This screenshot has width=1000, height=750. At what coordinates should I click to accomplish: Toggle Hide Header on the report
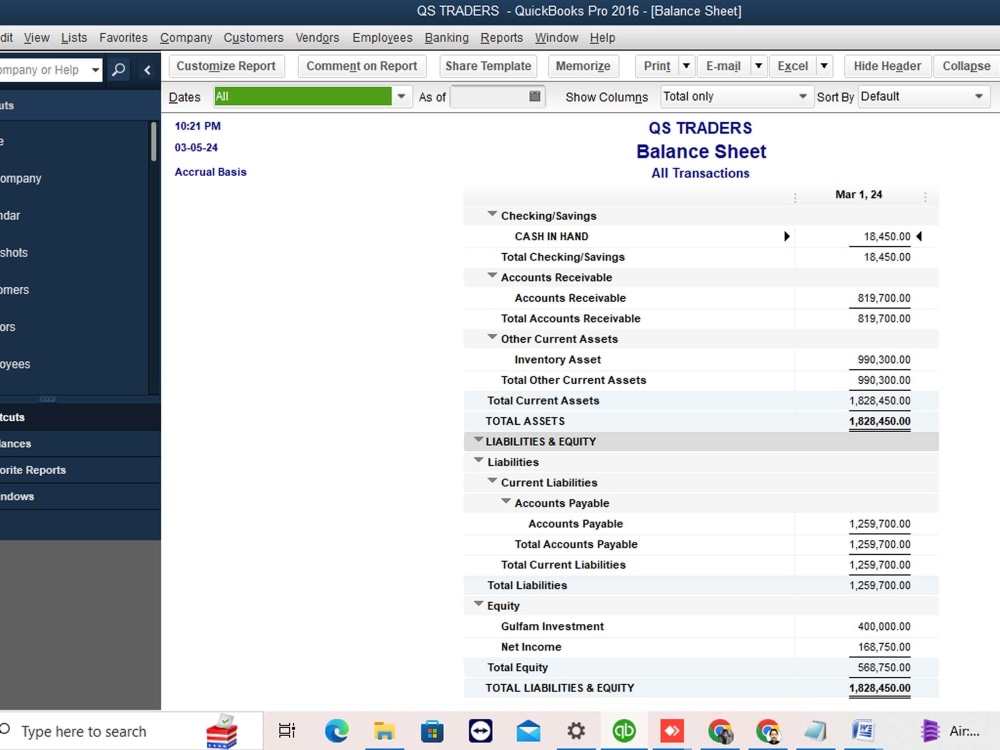pyautogui.click(x=886, y=66)
